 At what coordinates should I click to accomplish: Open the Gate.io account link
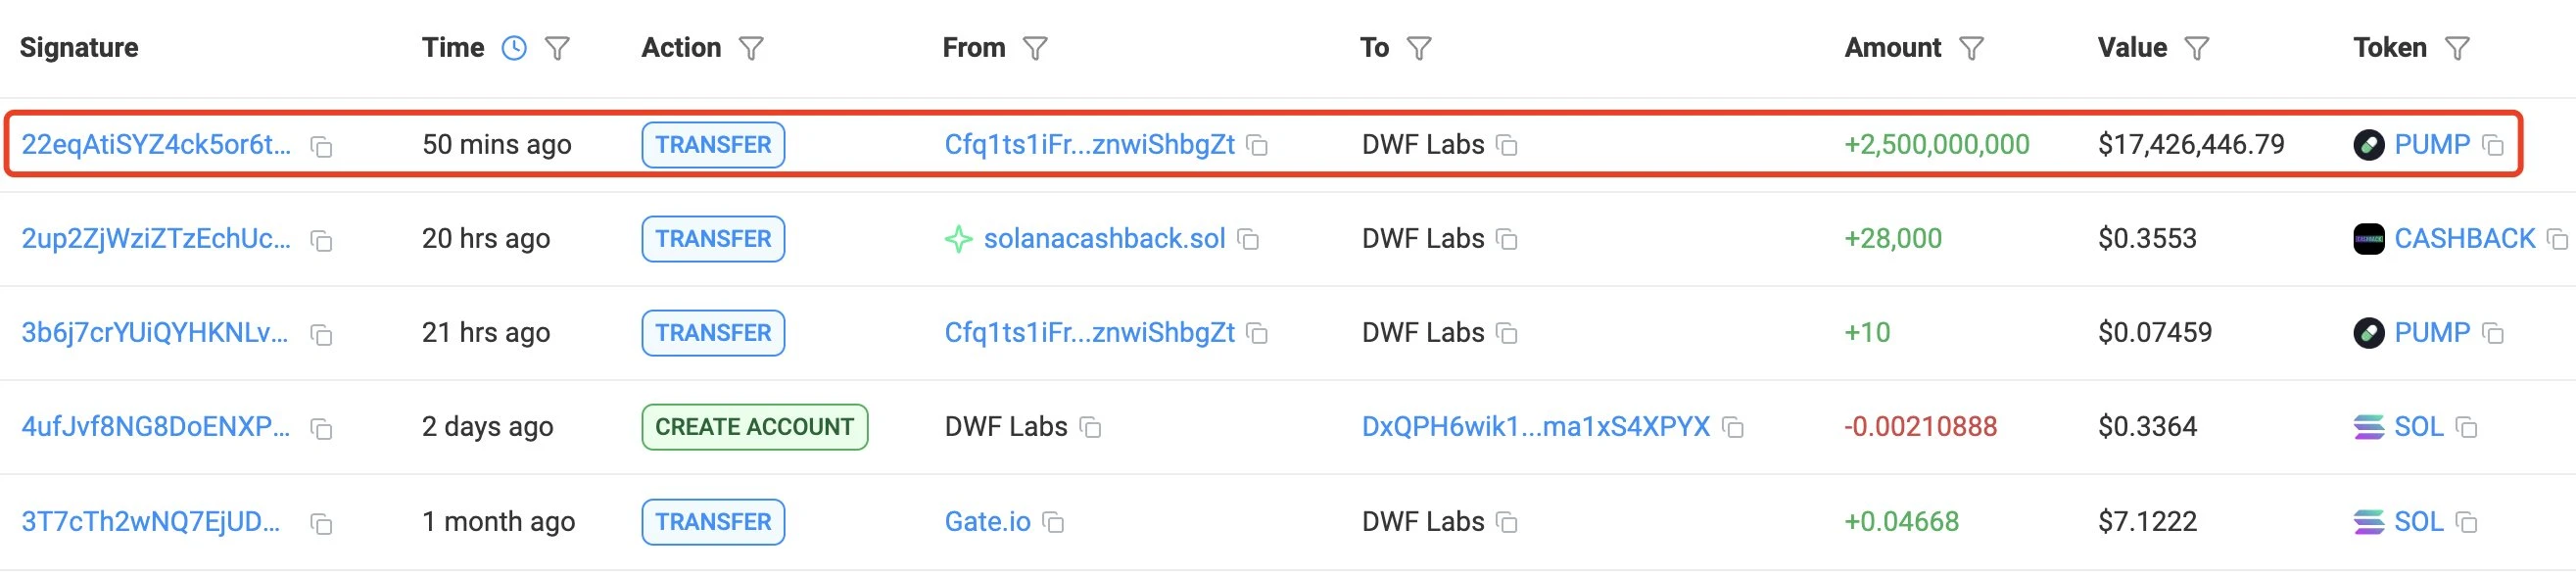987,522
